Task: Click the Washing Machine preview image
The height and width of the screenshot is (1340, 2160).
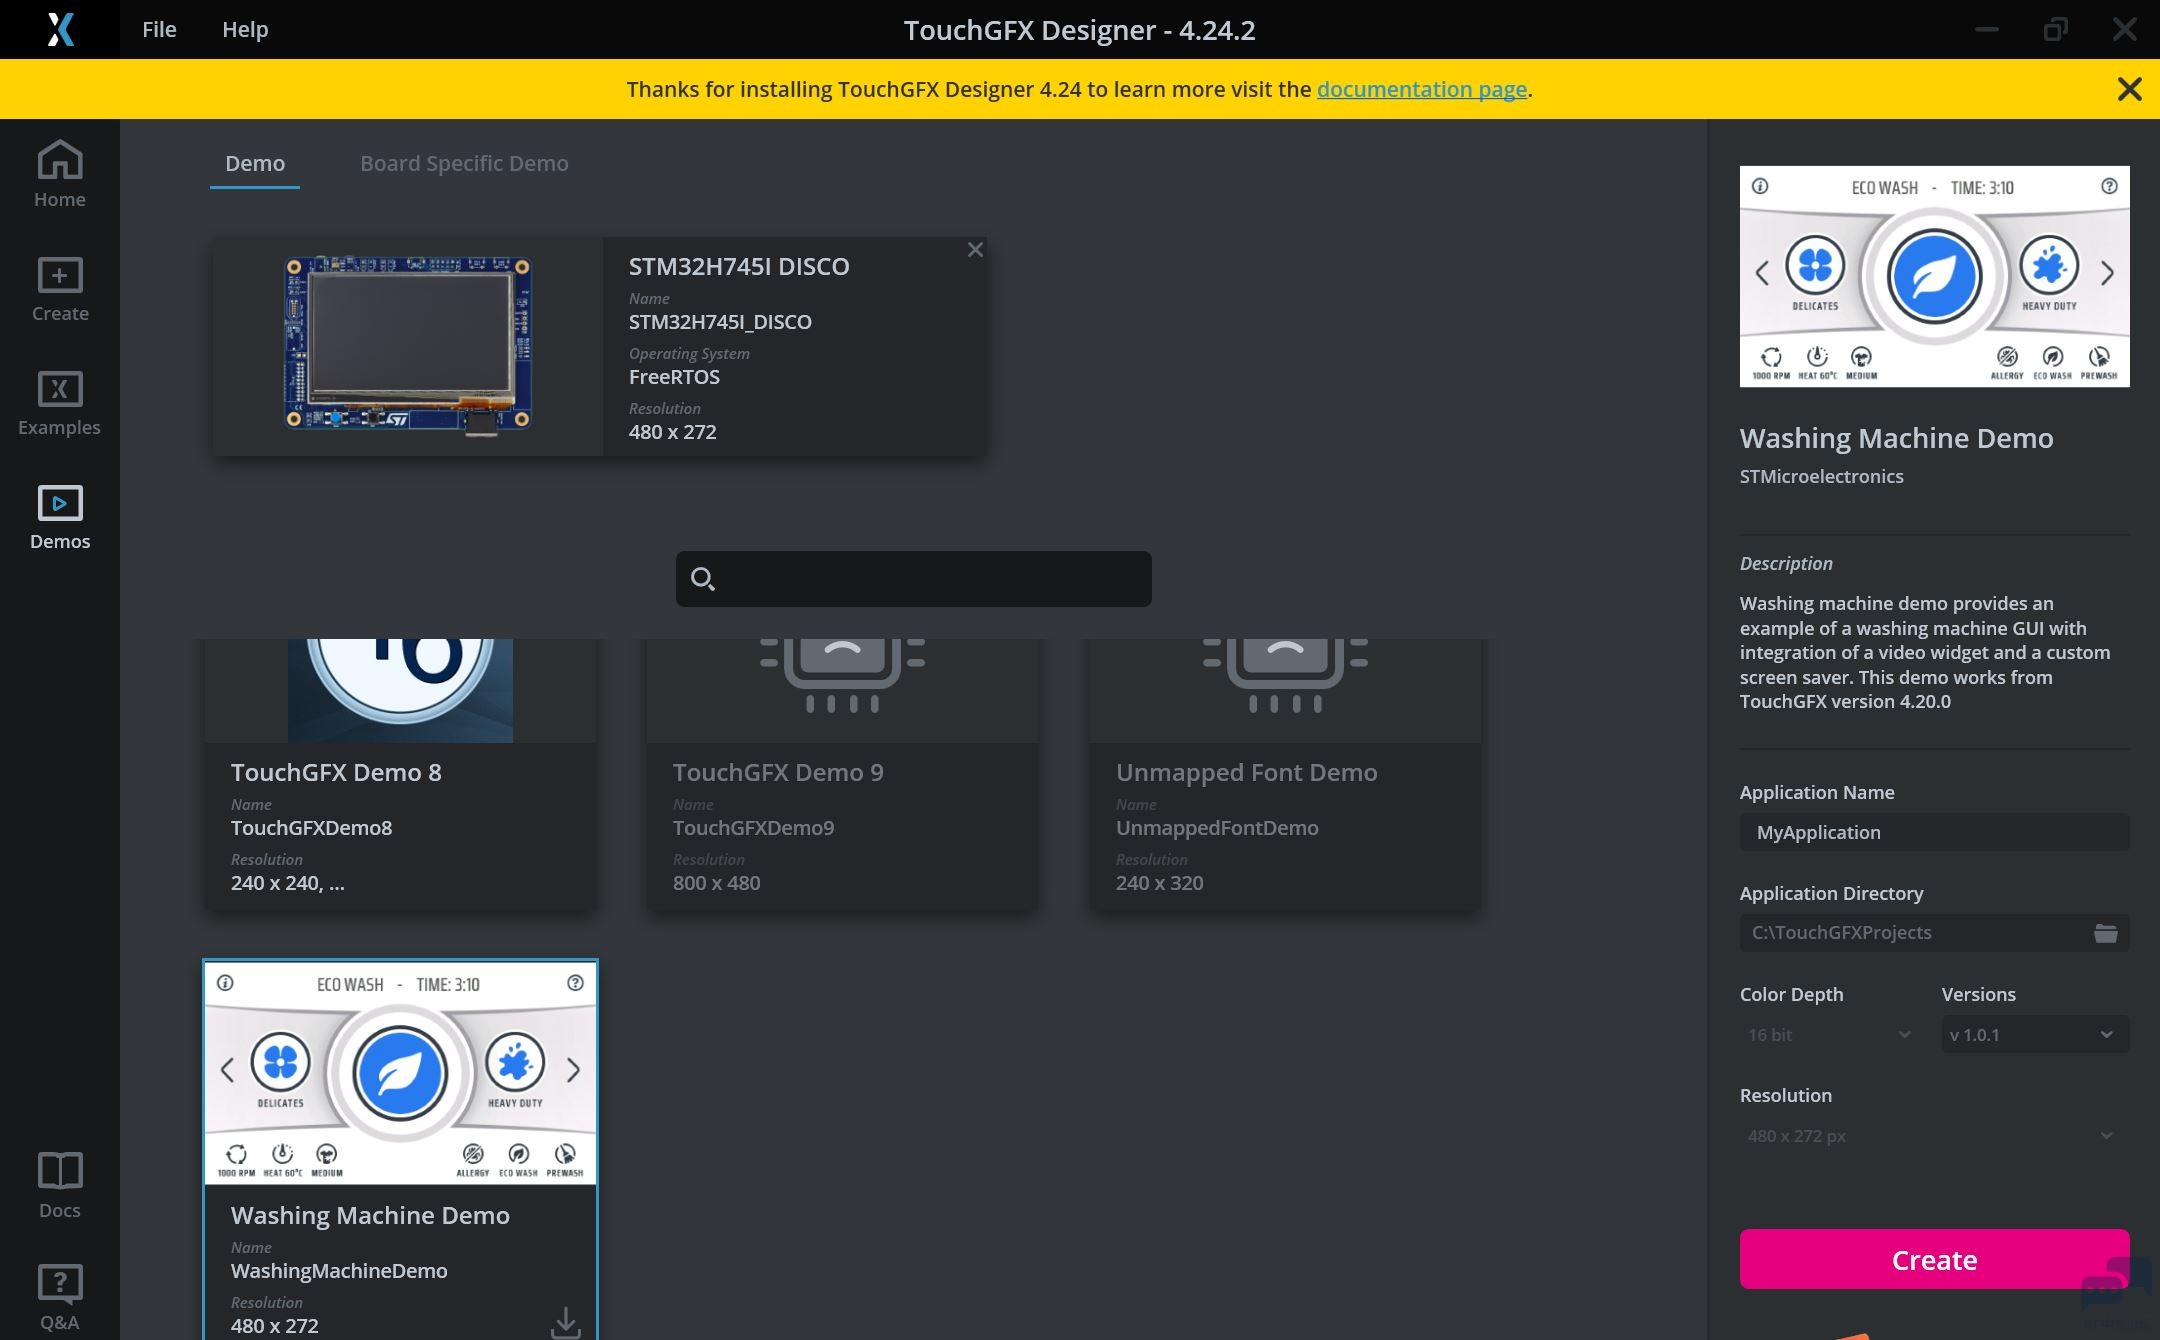Action: (x=1934, y=276)
